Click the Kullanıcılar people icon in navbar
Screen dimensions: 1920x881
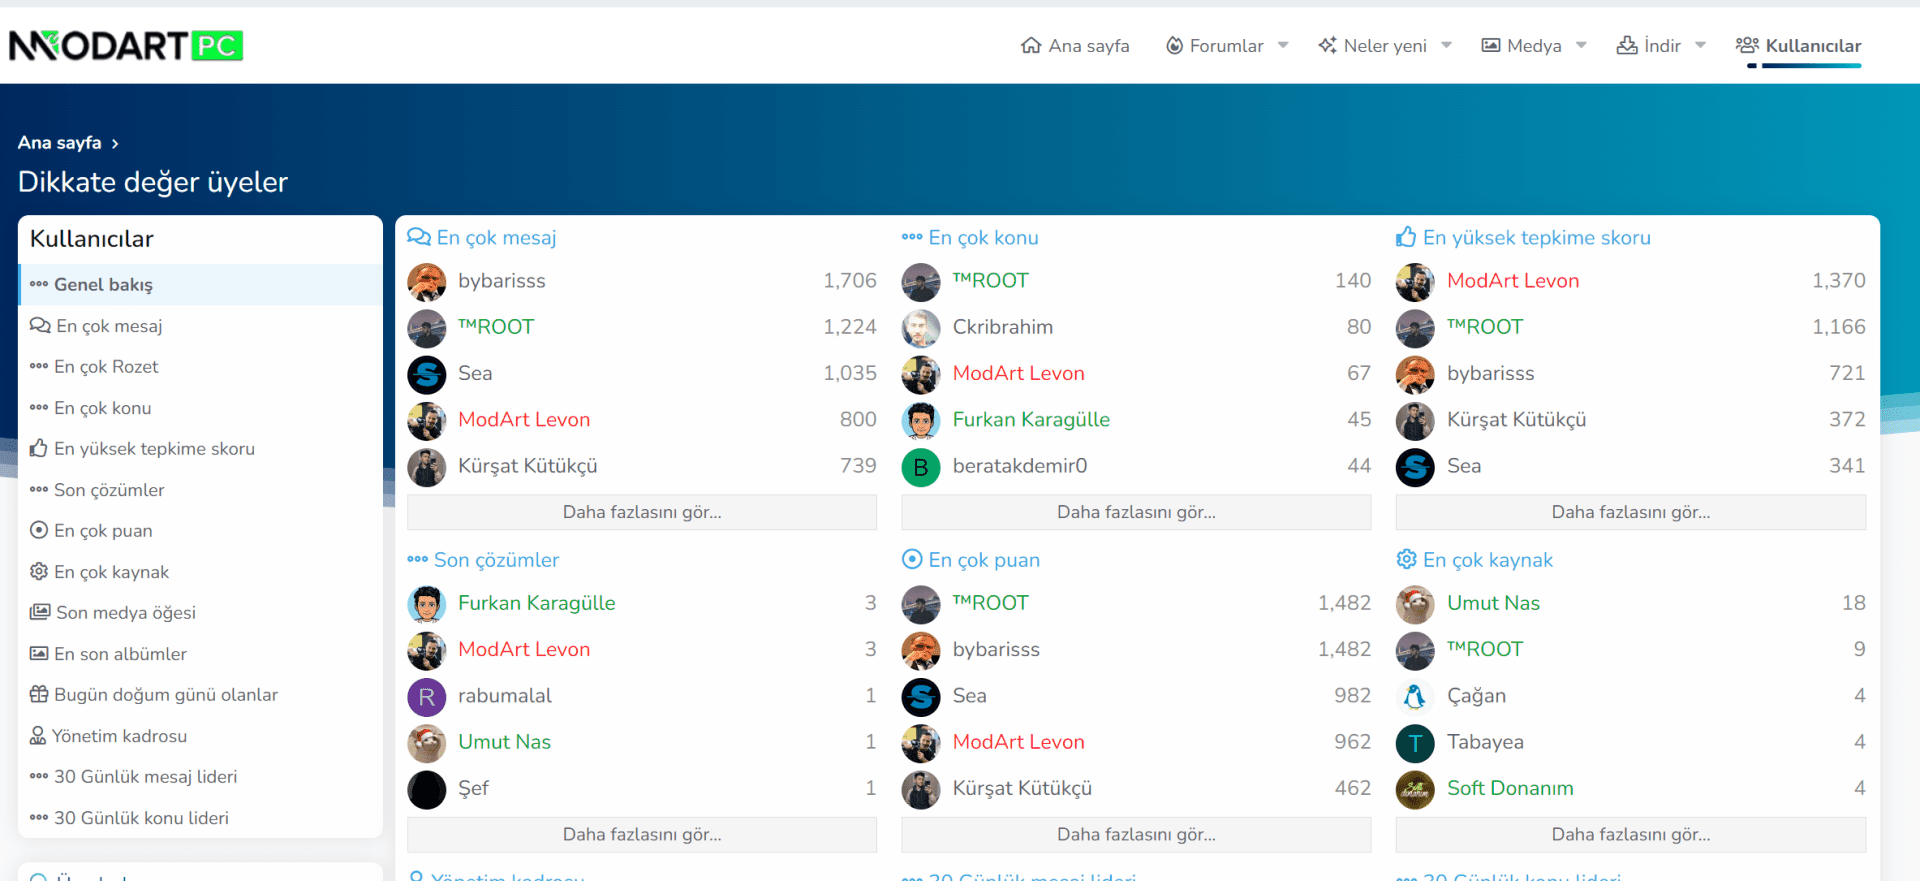[1747, 46]
